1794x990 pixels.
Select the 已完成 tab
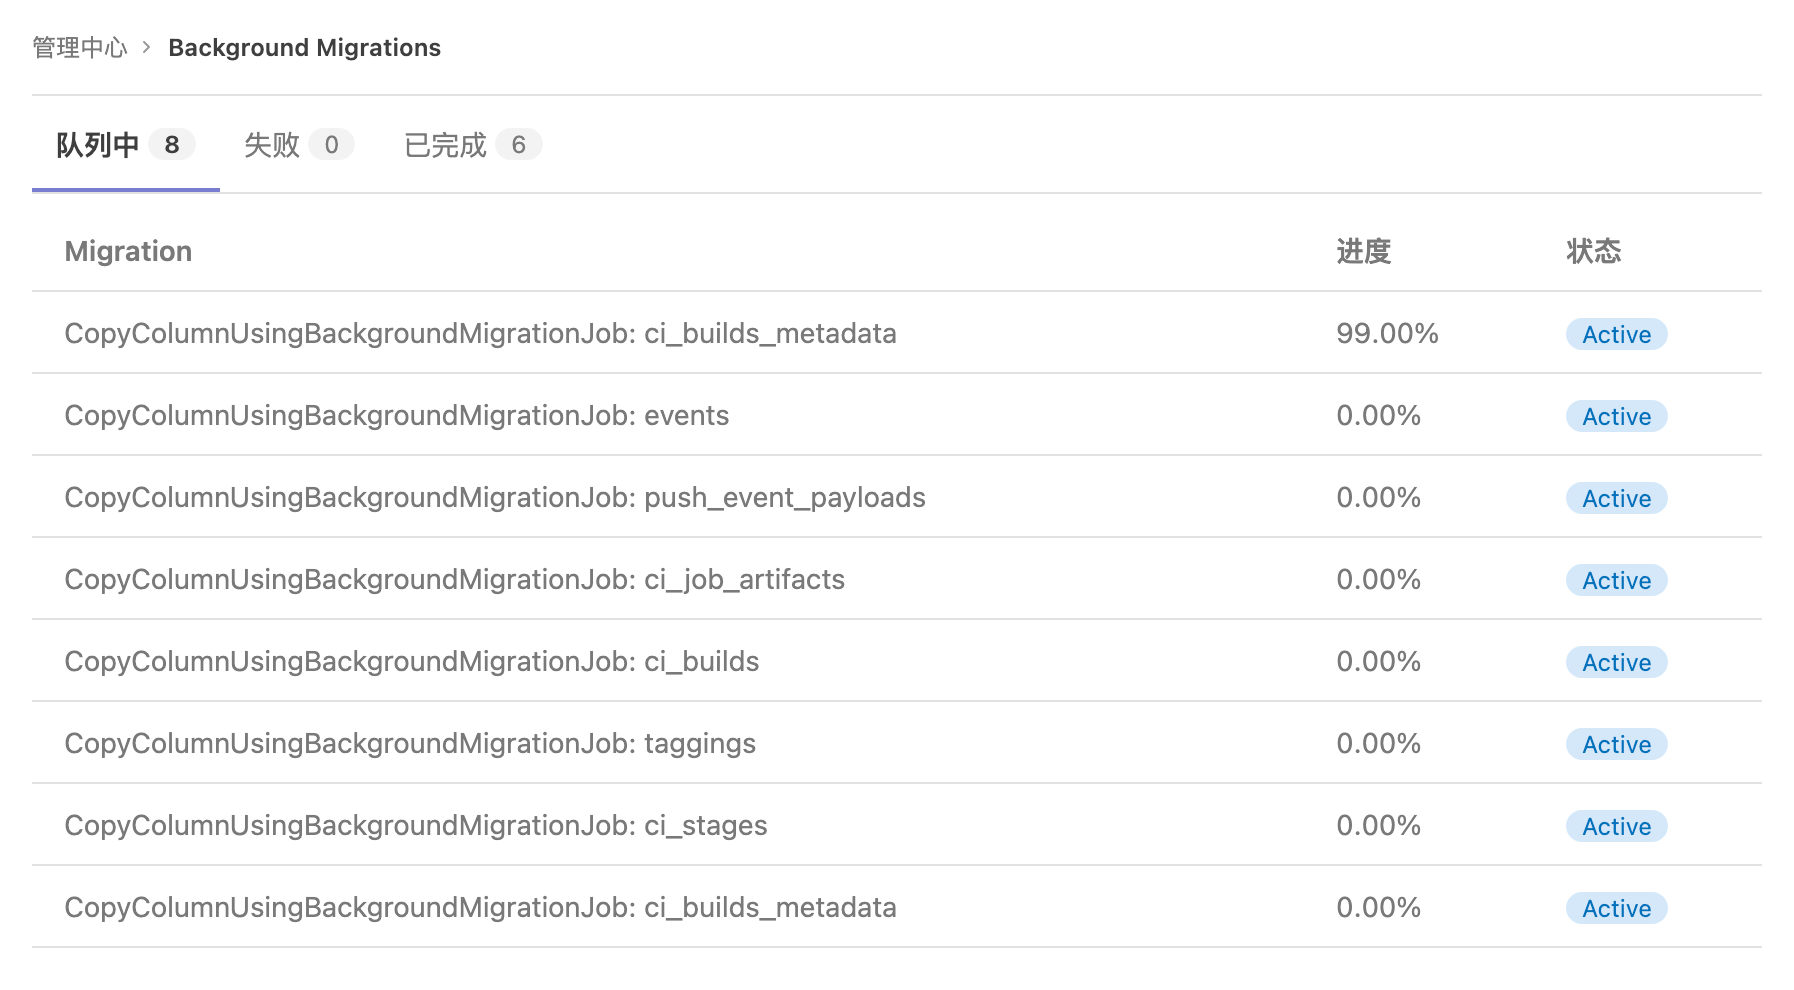[x=445, y=145]
